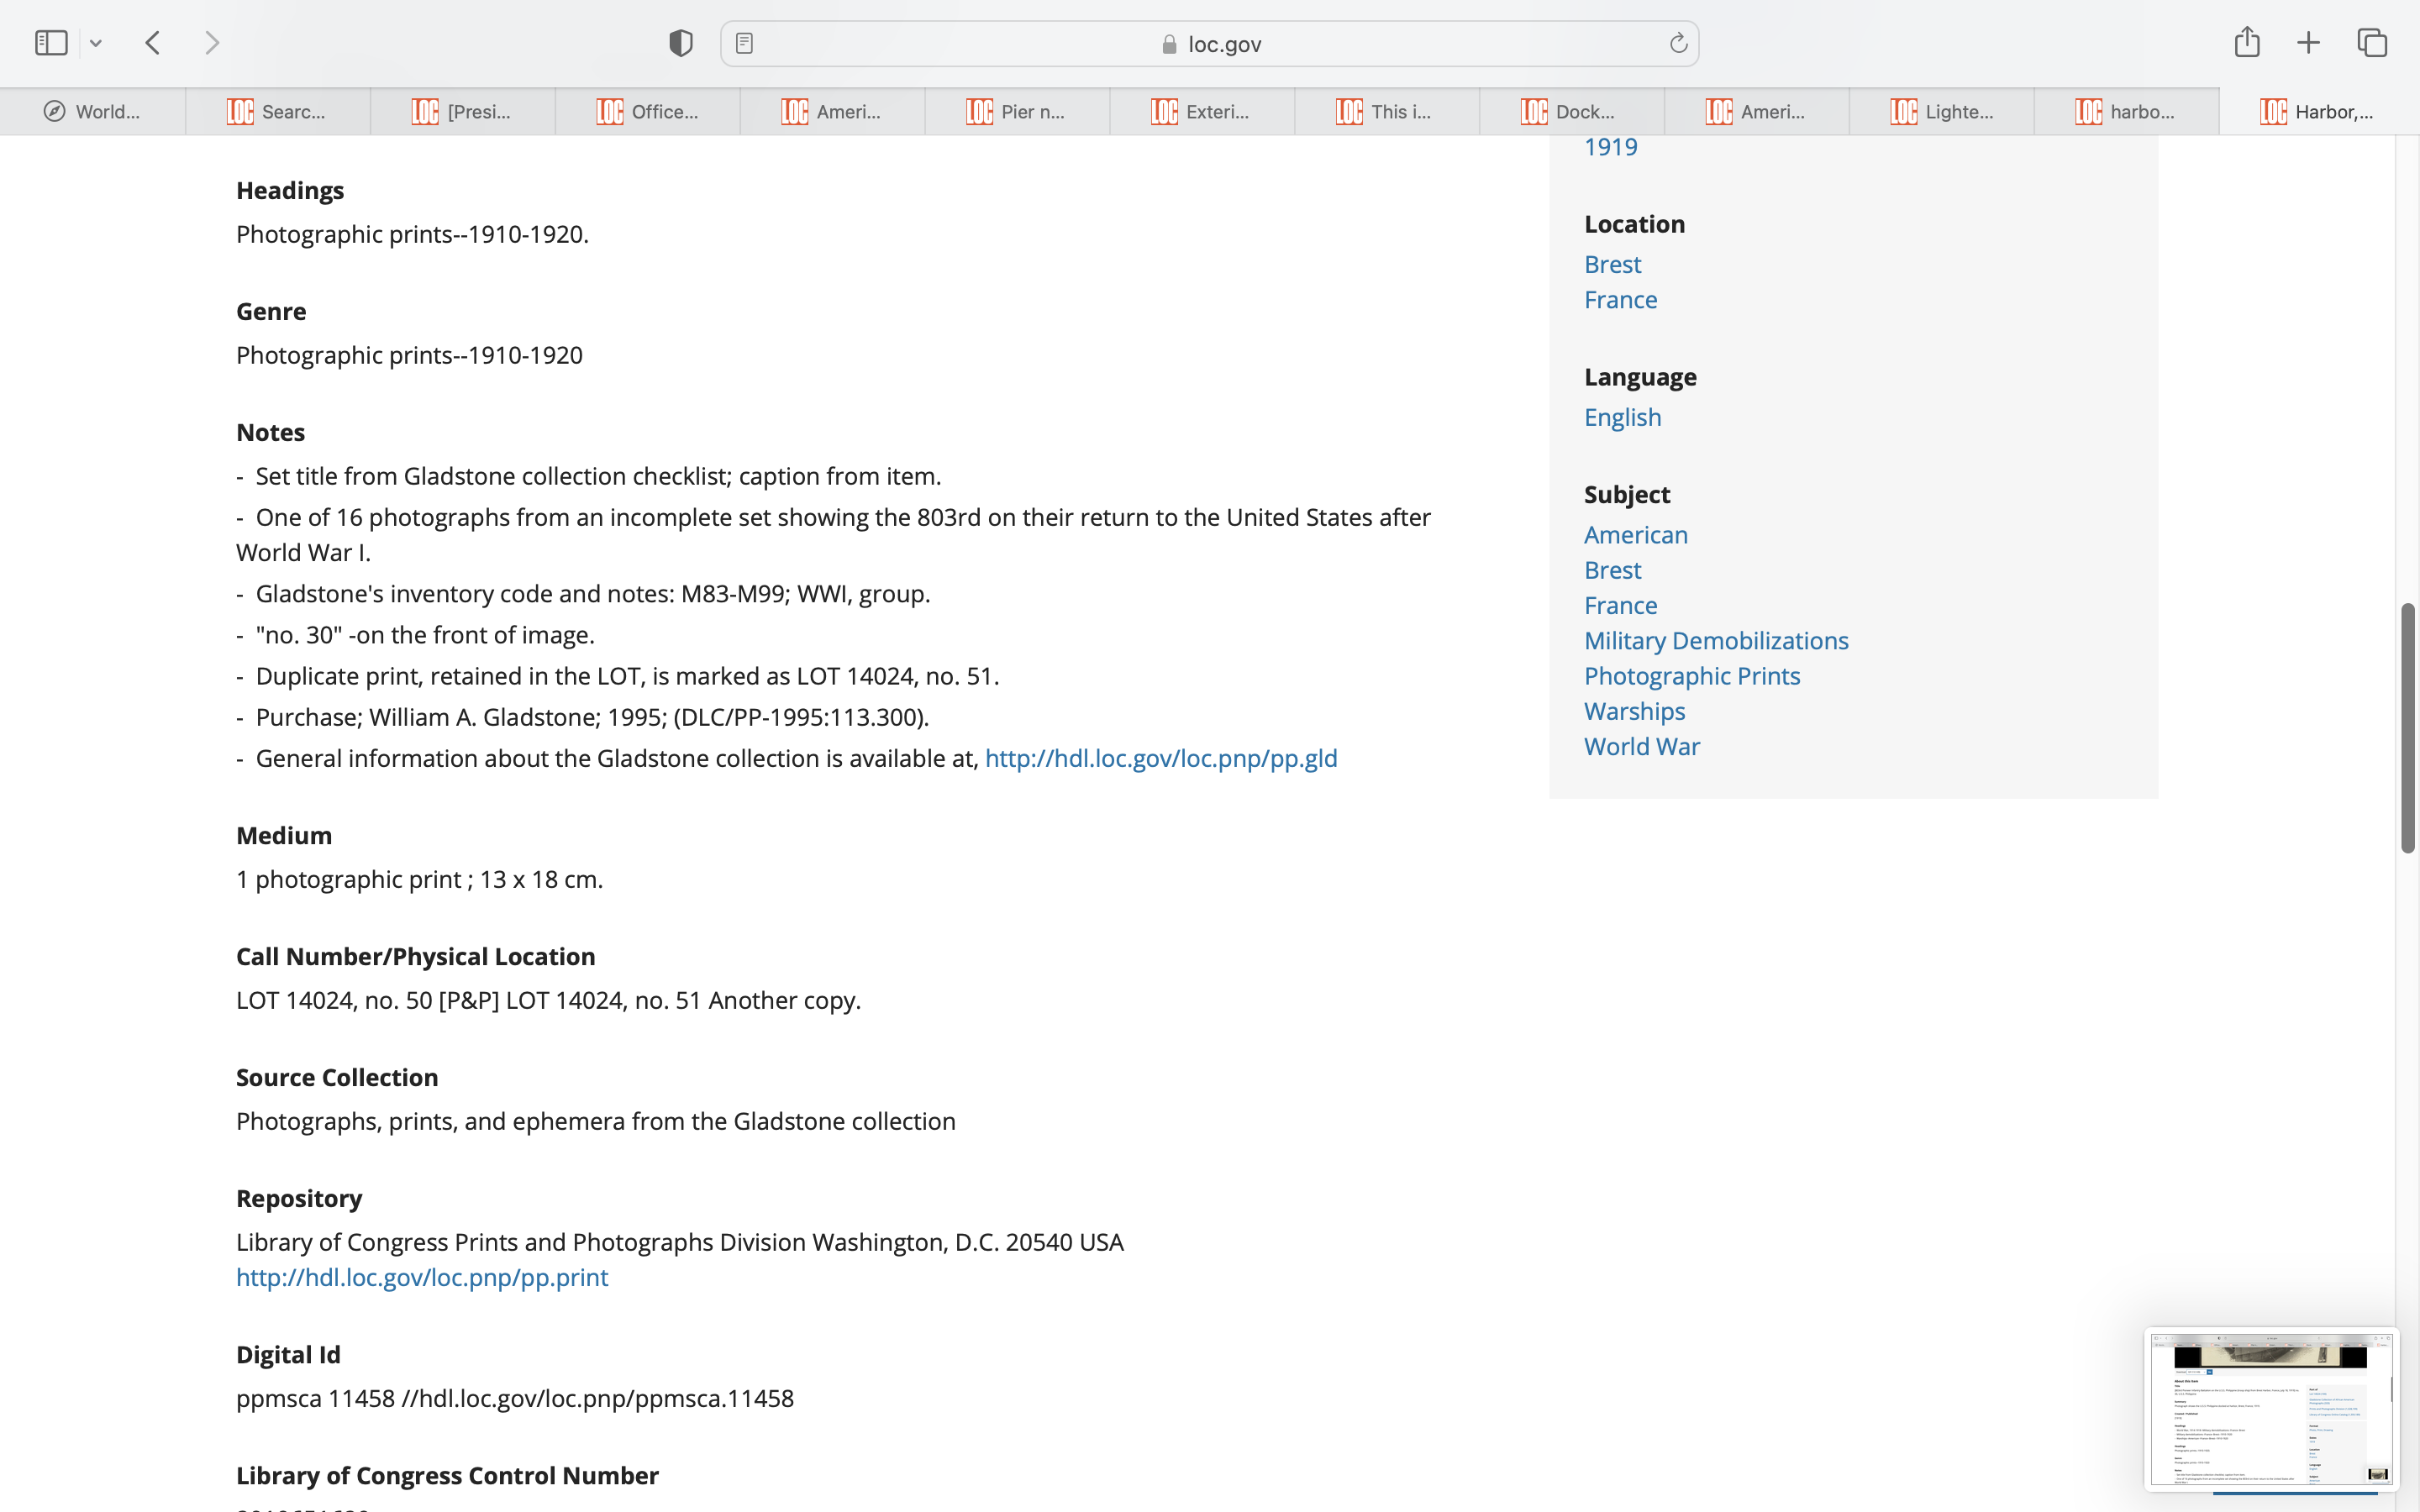This screenshot has width=2420, height=1512.
Task: Open the hdl.loc.gov pp.print repository link
Action: coord(421,1277)
